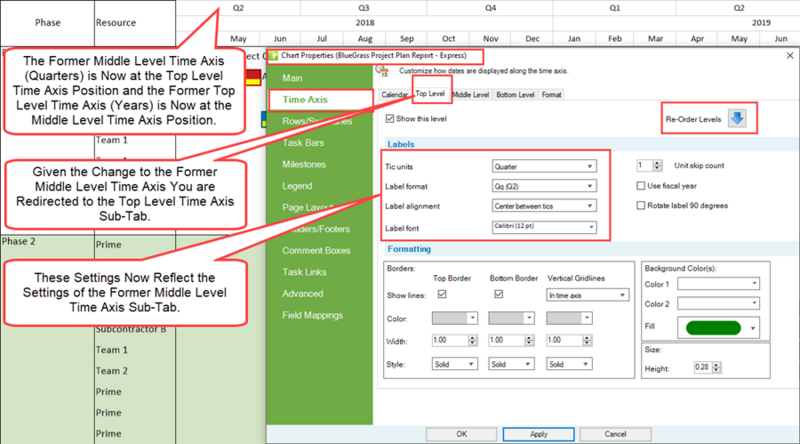Switch to the Middle Level sub-tab

tap(470, 95)
